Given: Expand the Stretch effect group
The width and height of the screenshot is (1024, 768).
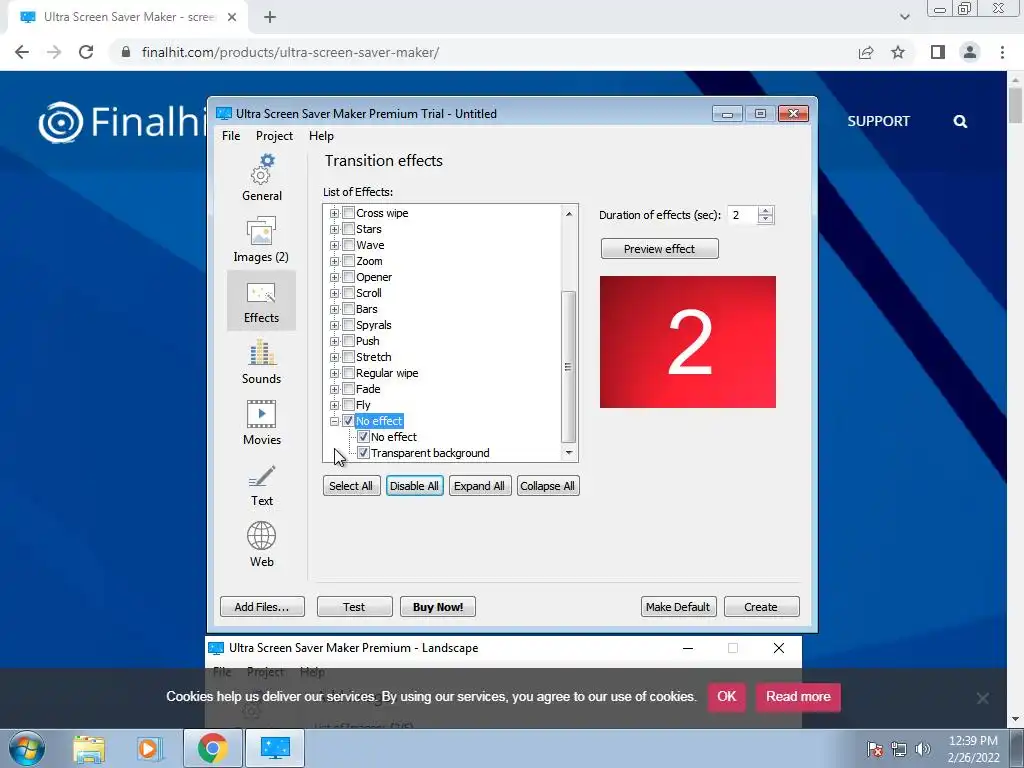Looking at the screenshot, I should [334, 357].
